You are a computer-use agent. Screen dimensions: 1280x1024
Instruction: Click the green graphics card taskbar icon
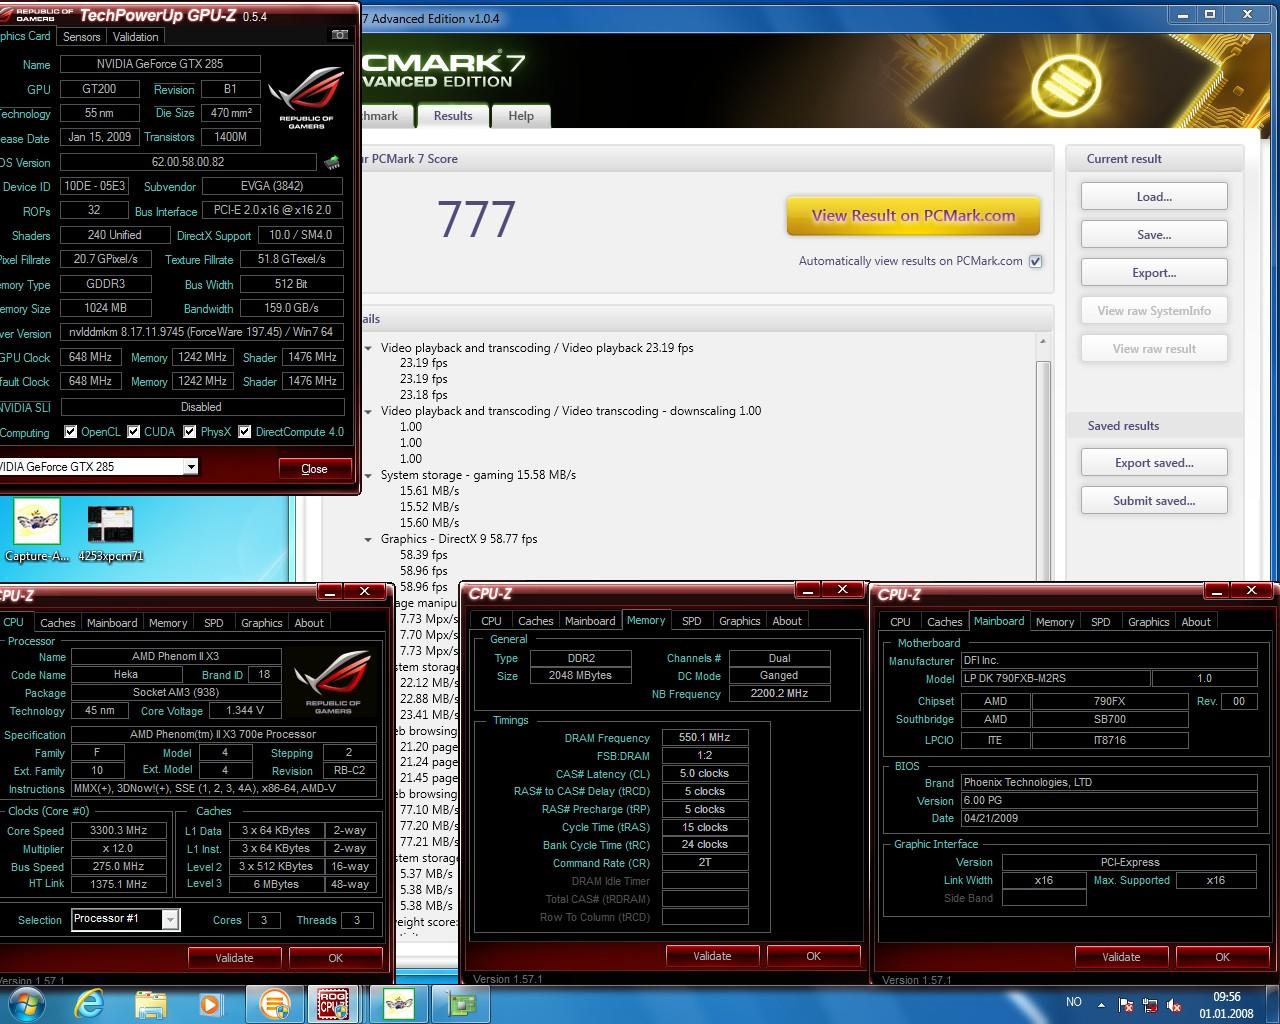click(461, 1004)
